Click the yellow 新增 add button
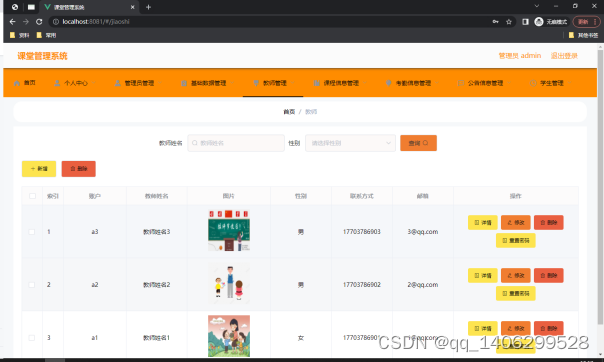The image size is (604, 362). (39, 169)
